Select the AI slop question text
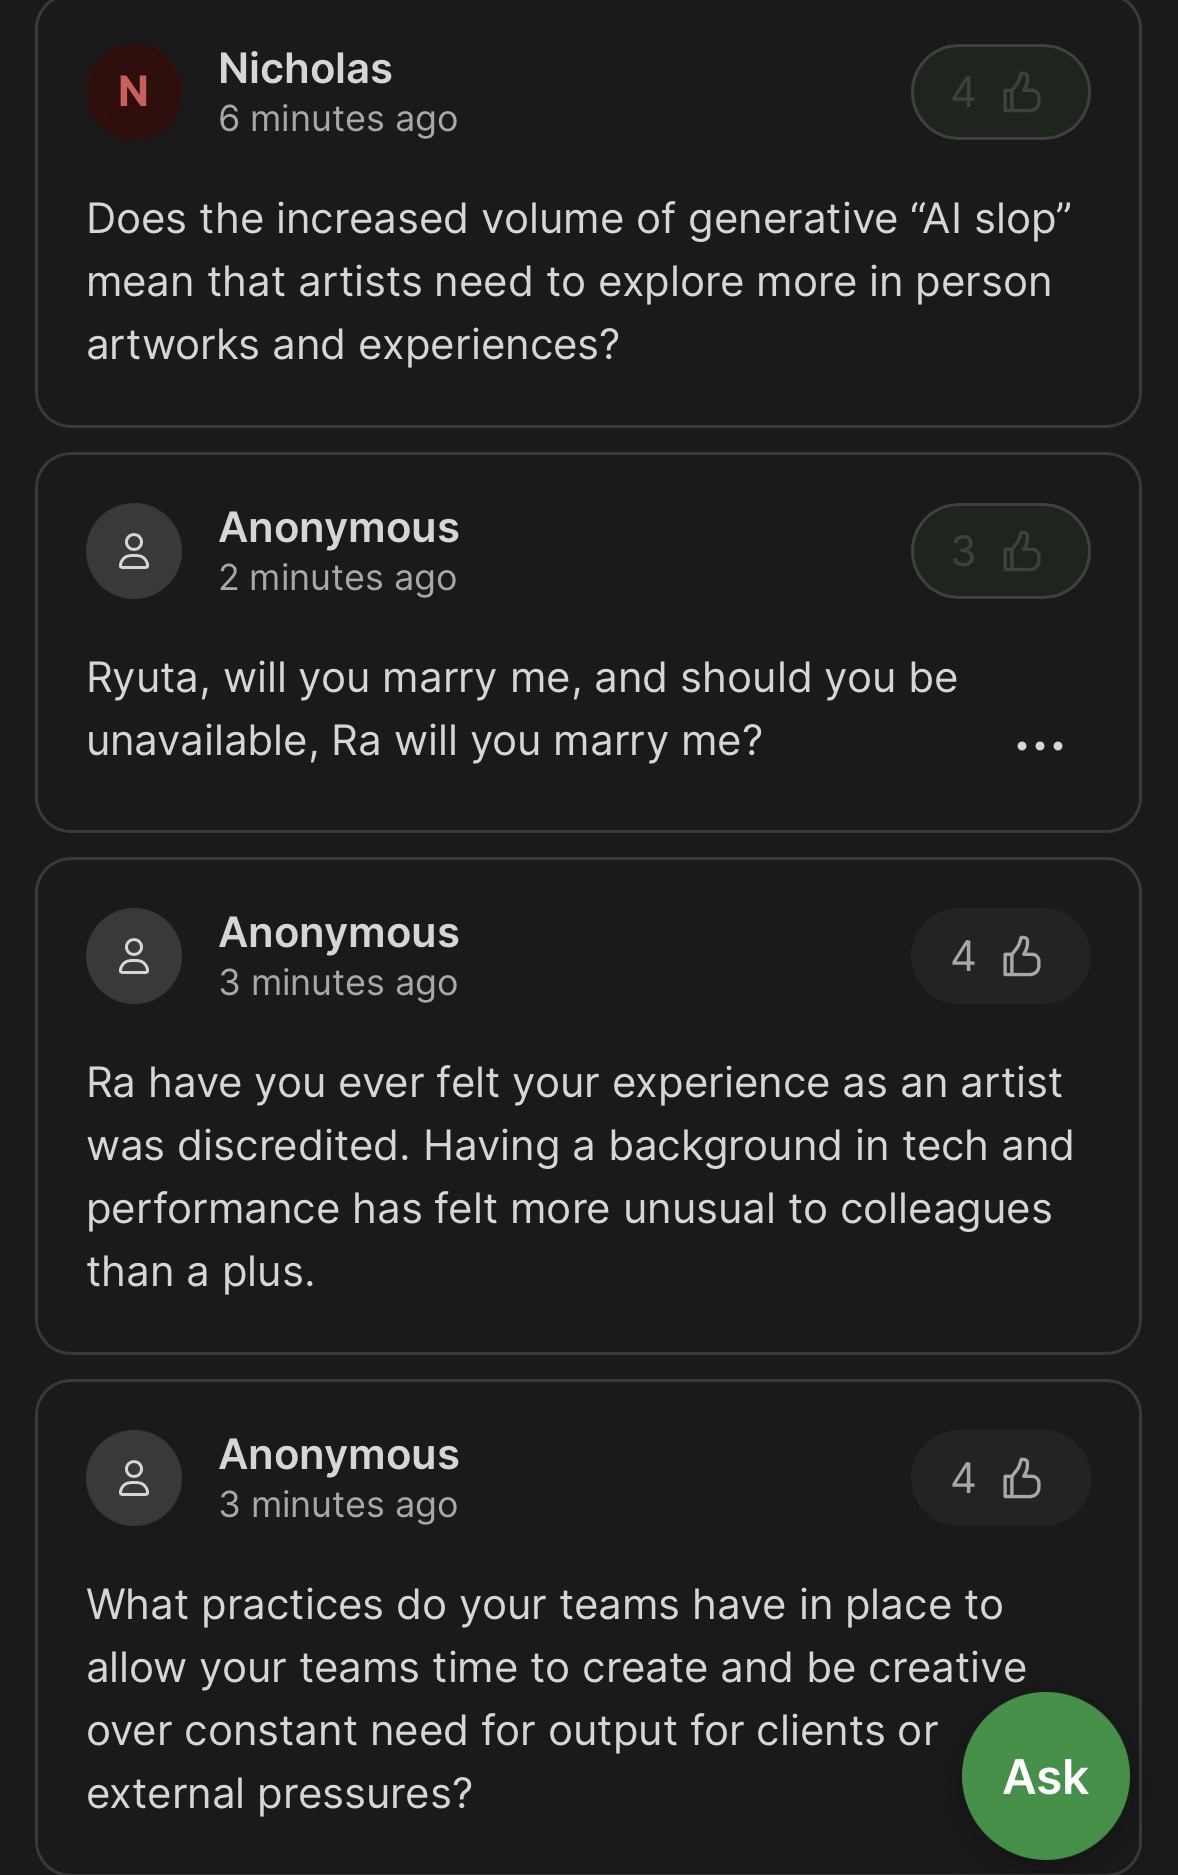Screen dimensions: 1178x1875 coord(578,281)
